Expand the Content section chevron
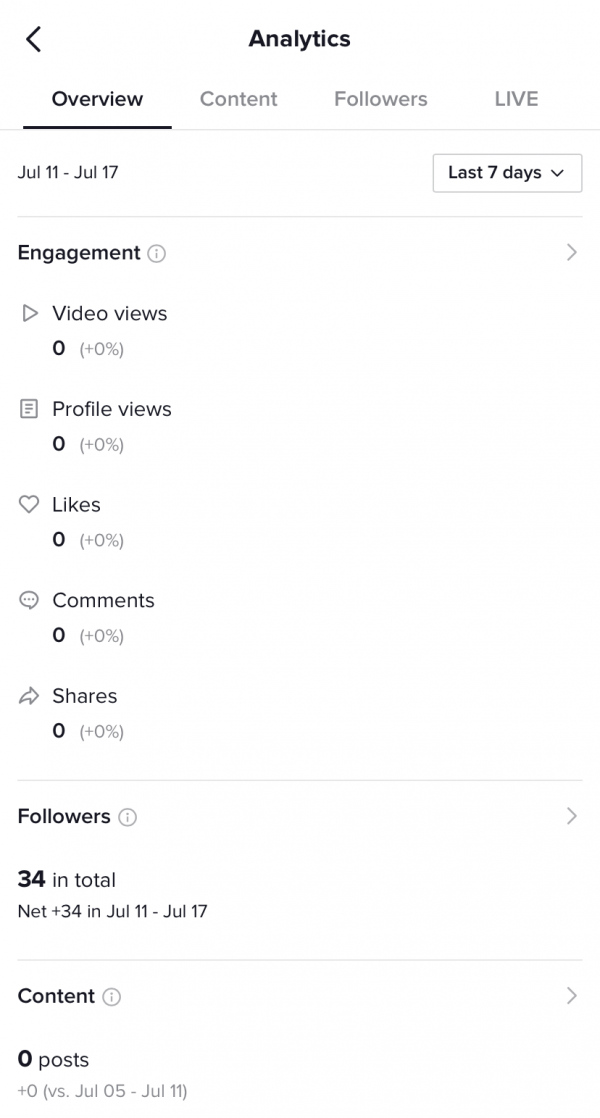The height and width of the screenshot is (1118, 600). click(x=572, y=997)
